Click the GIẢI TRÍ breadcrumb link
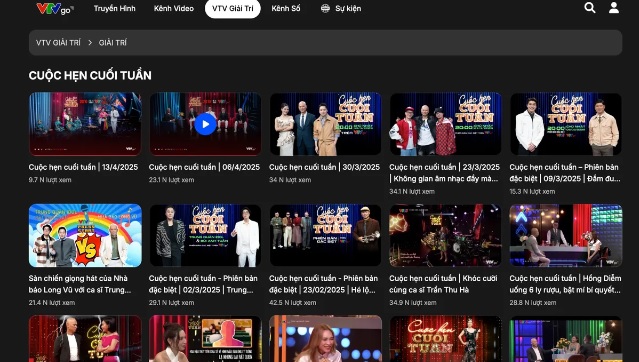Screen dimensions: 639x362 (x=113, y=42)
